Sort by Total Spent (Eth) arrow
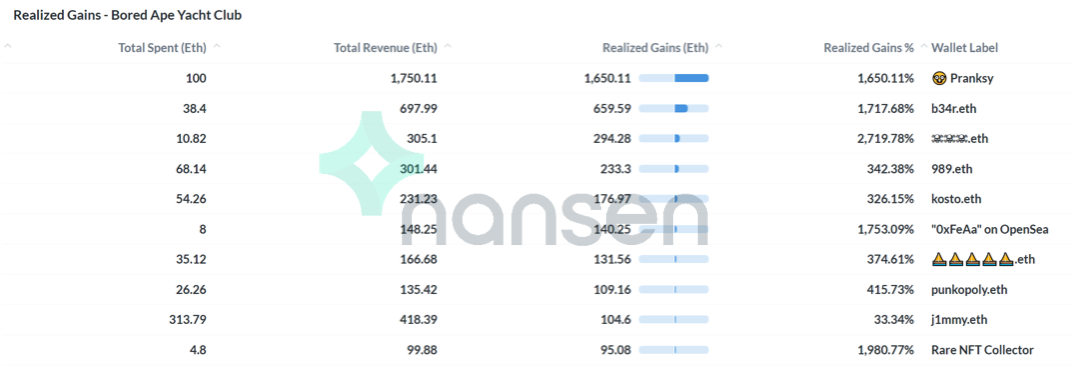This screenshot has height=374, width=1072. (217, 46)
